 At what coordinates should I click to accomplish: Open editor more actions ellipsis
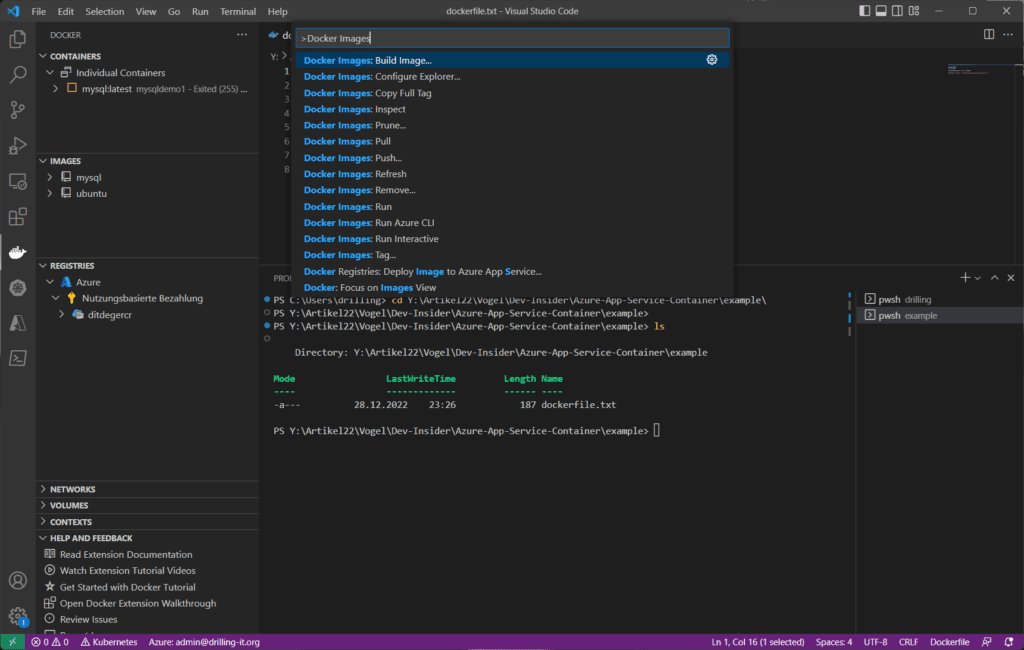(1008, 35)
